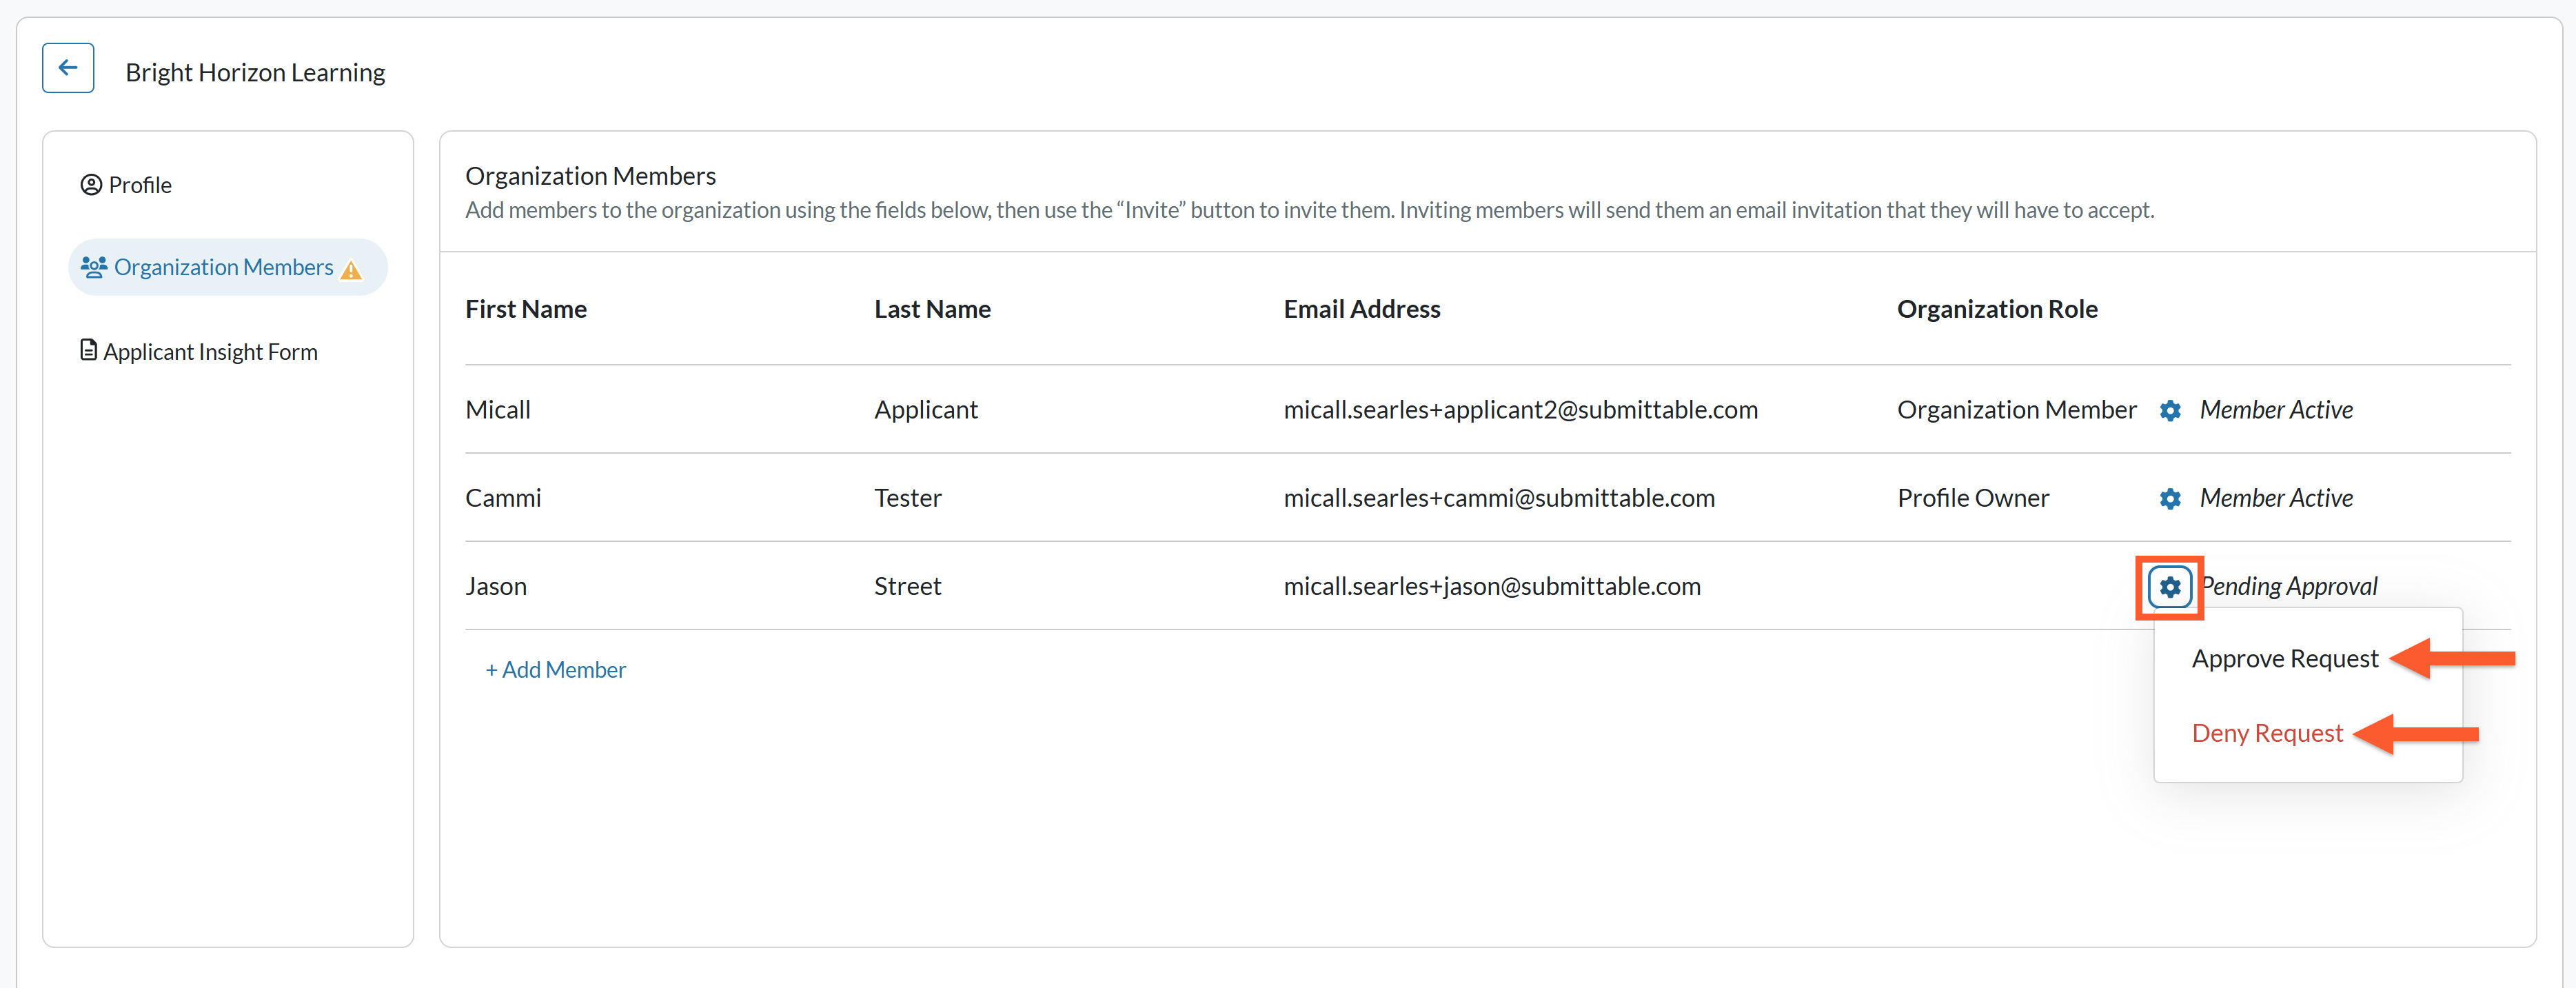
Task: Click the back arrow button
Action: [68, 68]
